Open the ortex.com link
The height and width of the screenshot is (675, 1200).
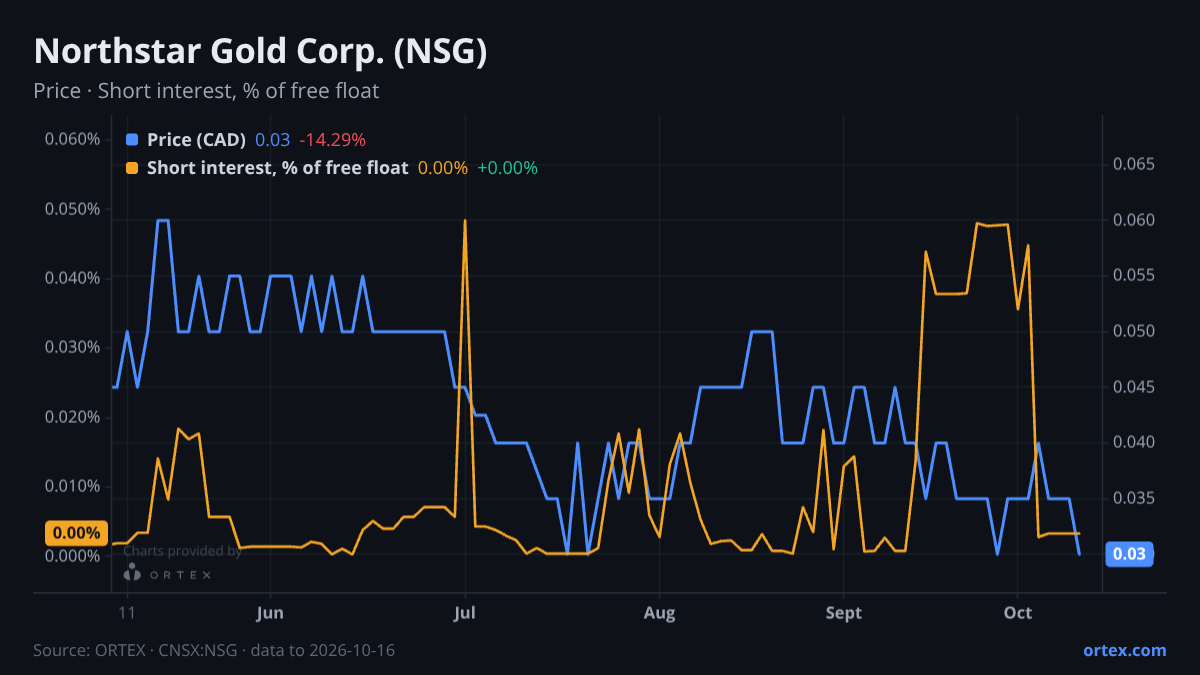click(x=1124, y=650)
